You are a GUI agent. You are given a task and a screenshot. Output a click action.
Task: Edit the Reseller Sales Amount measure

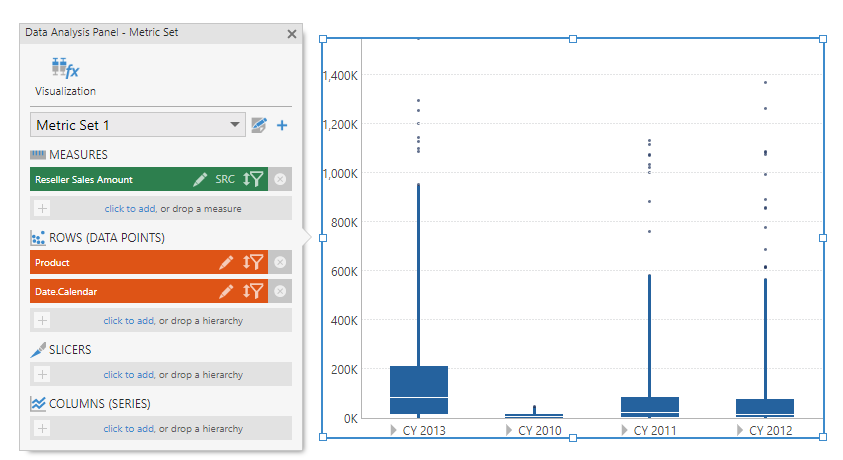pyautogui.click(x=200, y=179)
